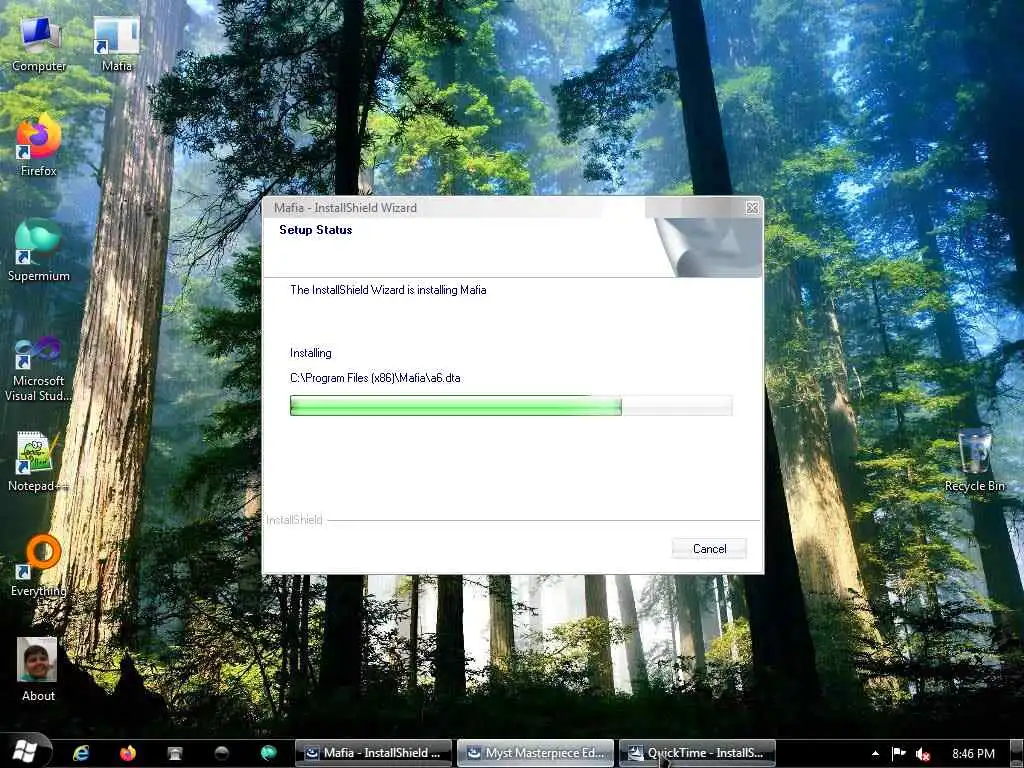Launch Firefox from taskbar quick launch
Image resolution: width=1024 pixels, height=768 pixels.
[x=128, y=753]
